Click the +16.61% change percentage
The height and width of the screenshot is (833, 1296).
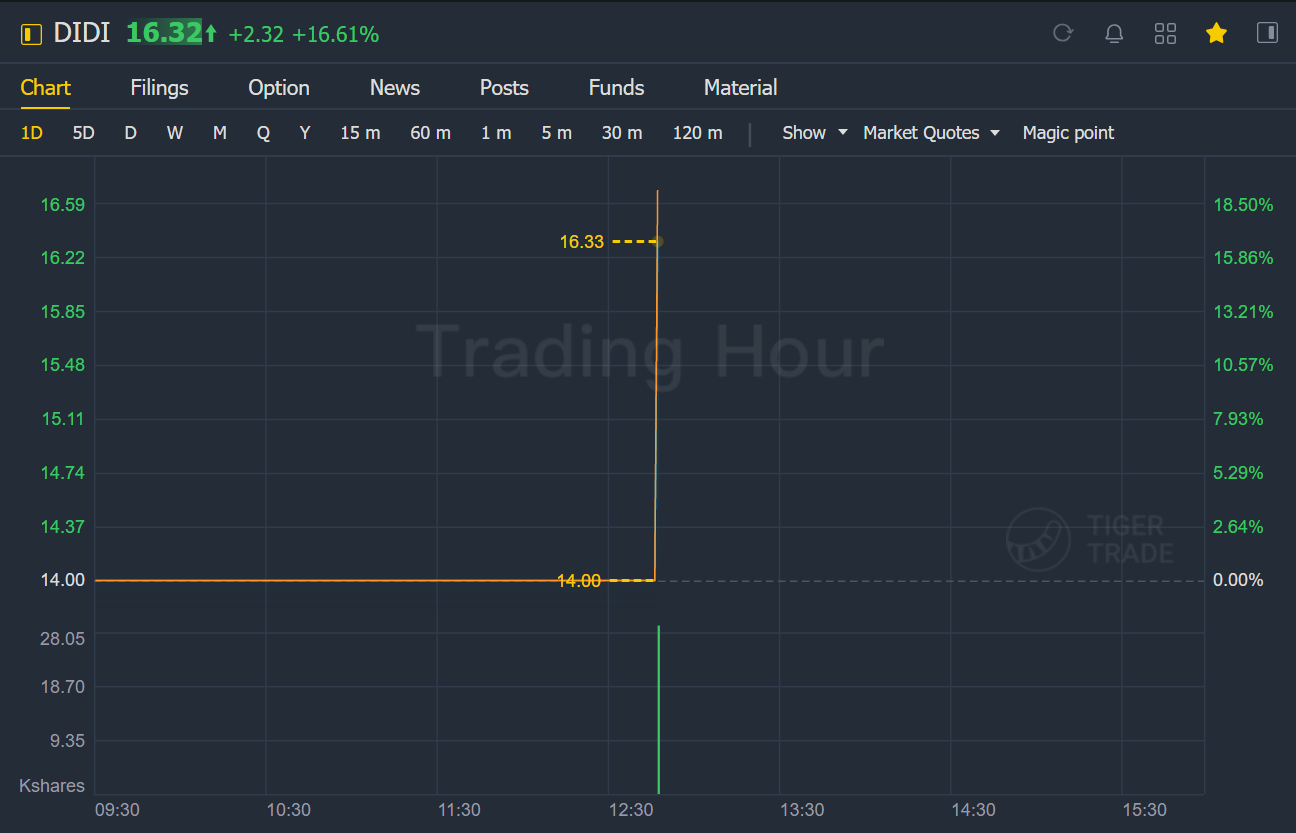click(335, 35)
